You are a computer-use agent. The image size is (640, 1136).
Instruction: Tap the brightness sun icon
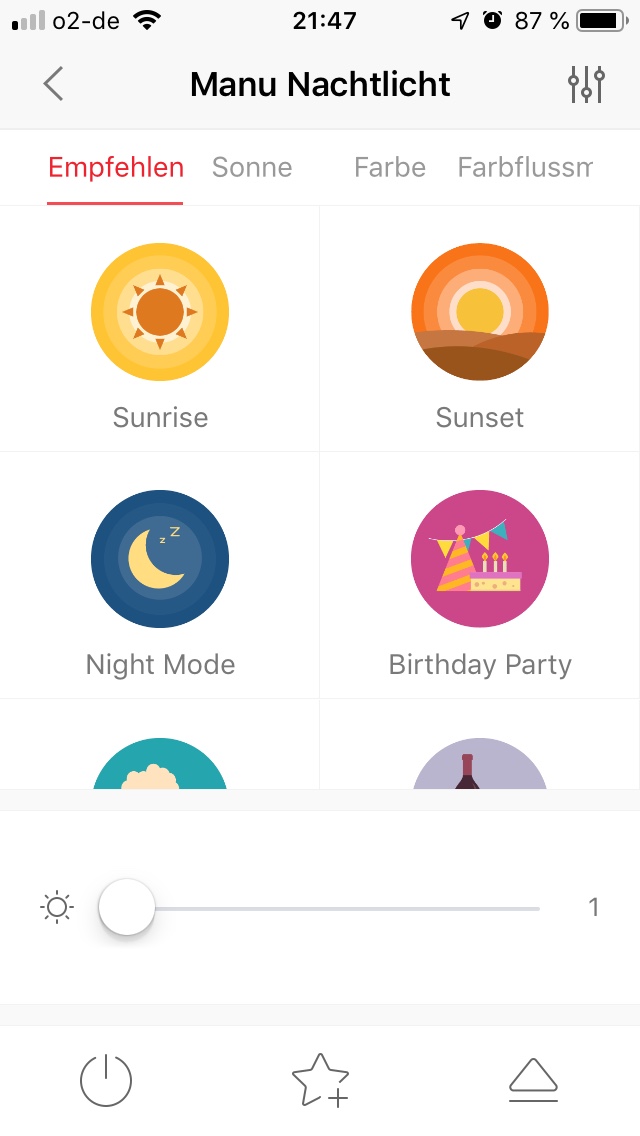[x=57, y=908]
